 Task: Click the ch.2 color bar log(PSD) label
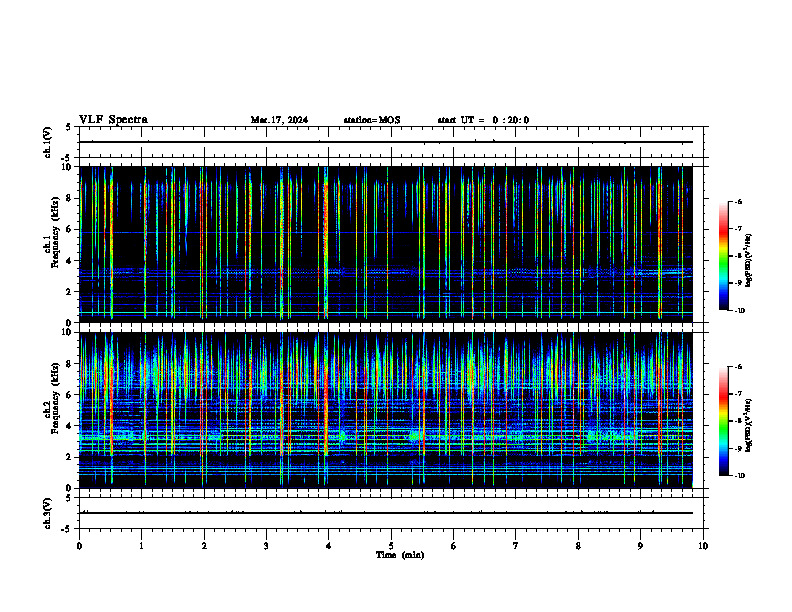tap(749, 424)
